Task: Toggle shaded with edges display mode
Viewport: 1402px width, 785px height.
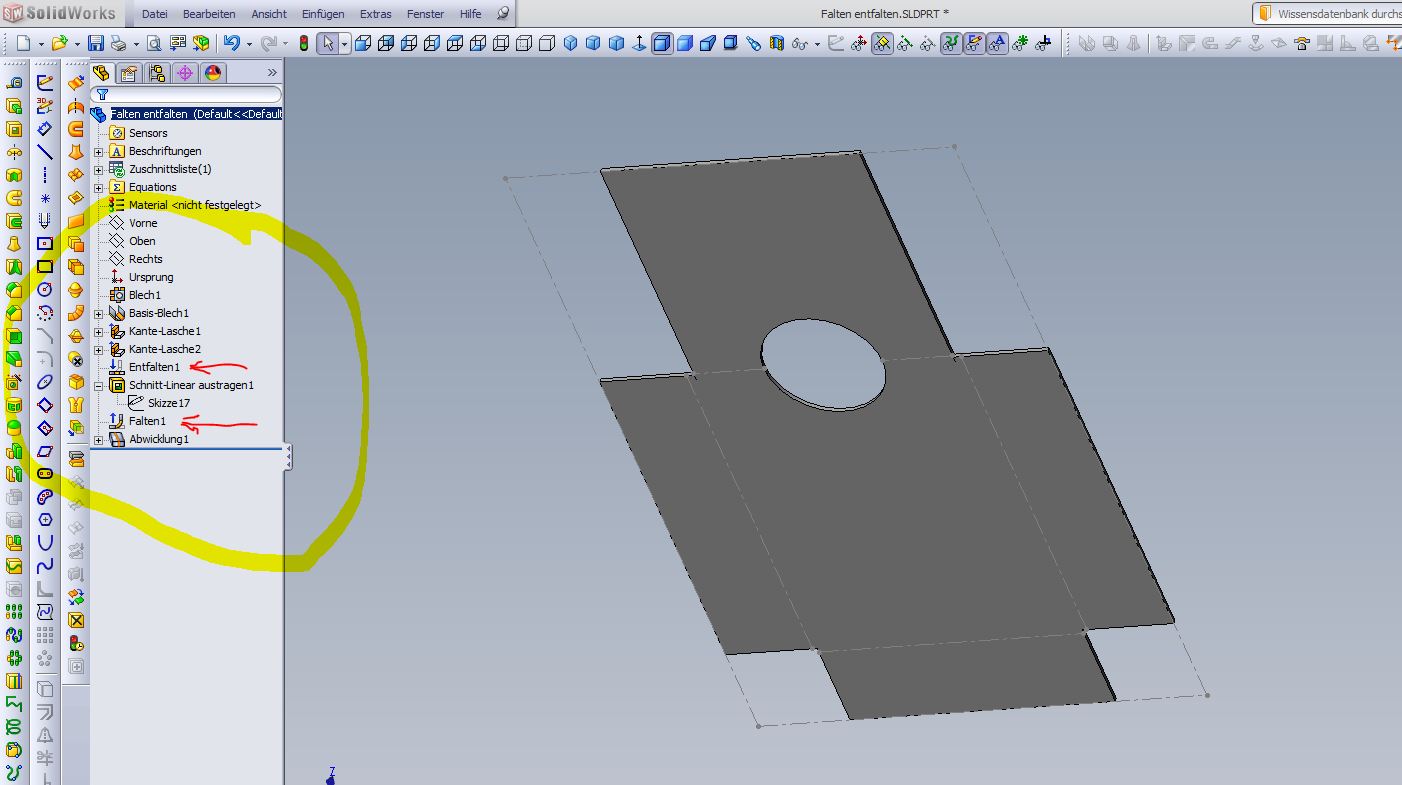Action: [x=662, y=43]
